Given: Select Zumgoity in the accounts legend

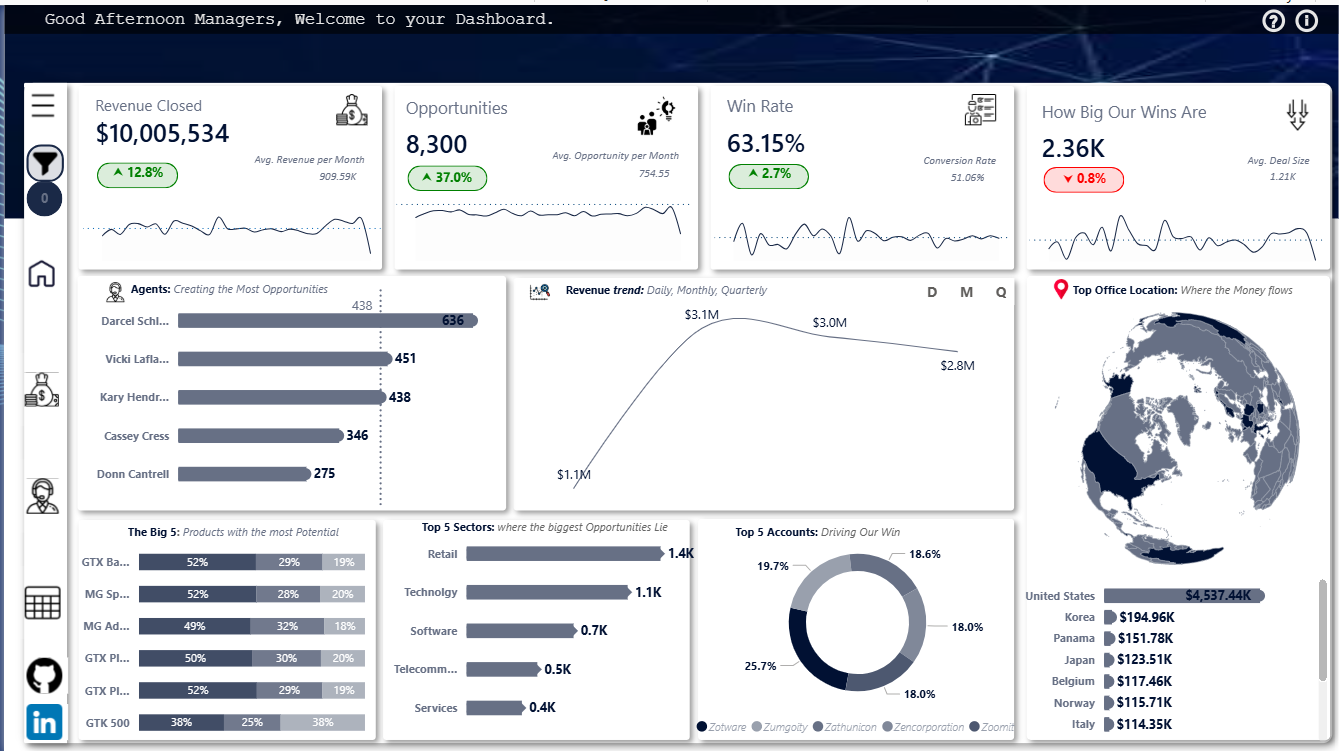Looking at the screenshot, I should tap(780, 727).
